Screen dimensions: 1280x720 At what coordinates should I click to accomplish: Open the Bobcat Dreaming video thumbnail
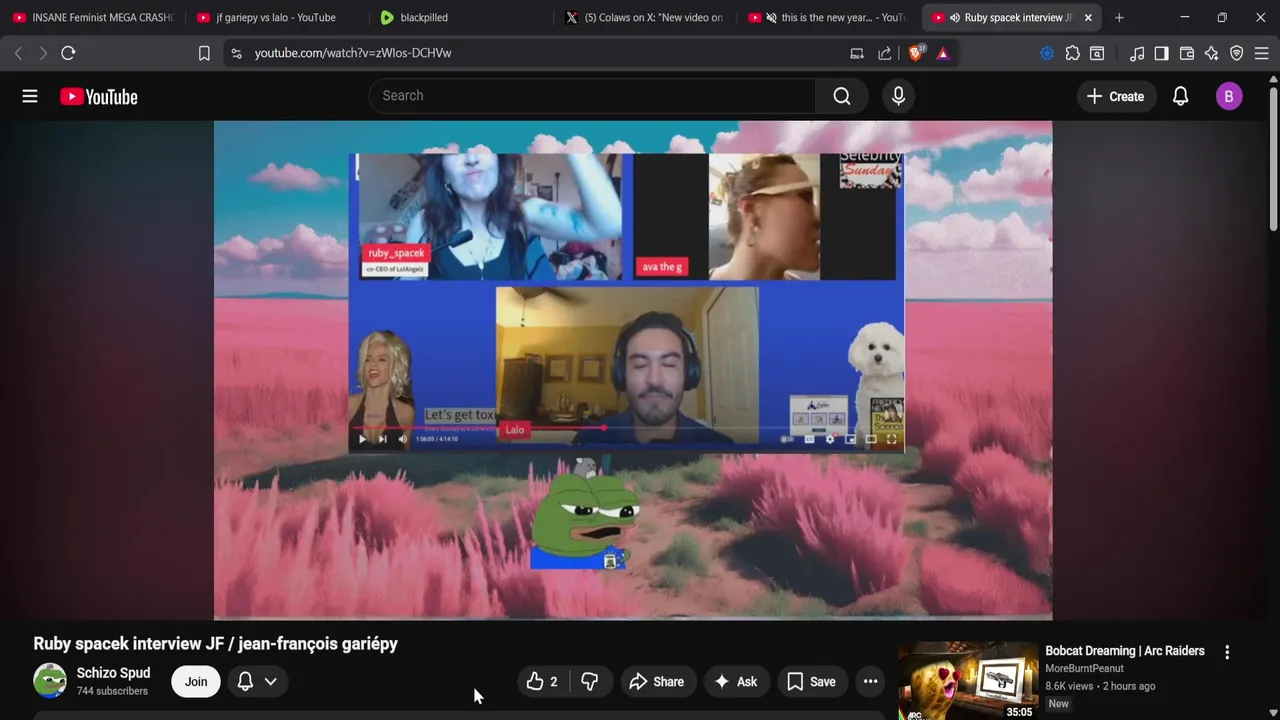click(968, 681)
